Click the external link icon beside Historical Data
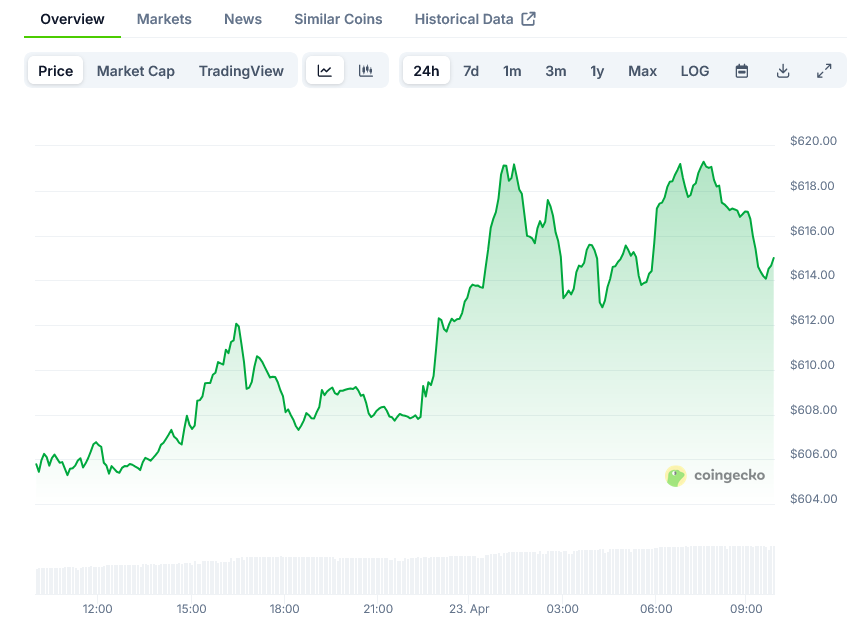This screenshot has width=847, height=627. pyautogui.click(x=529, y=19)
